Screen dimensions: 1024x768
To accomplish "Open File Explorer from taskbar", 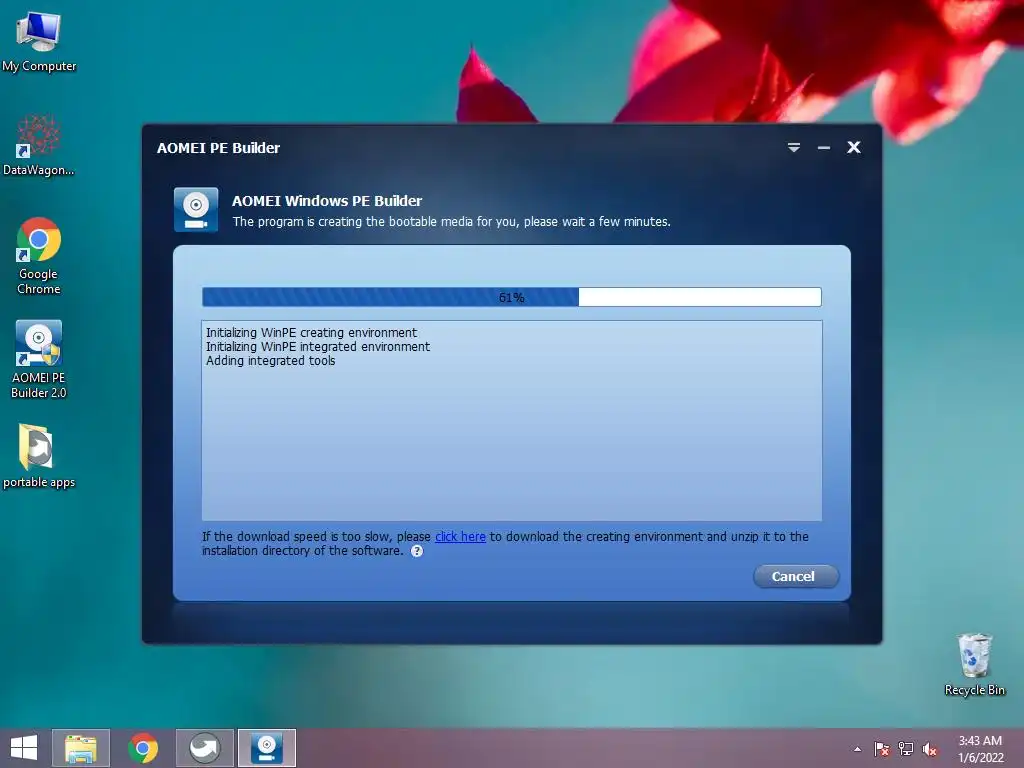I will click(x=81, y=748).
